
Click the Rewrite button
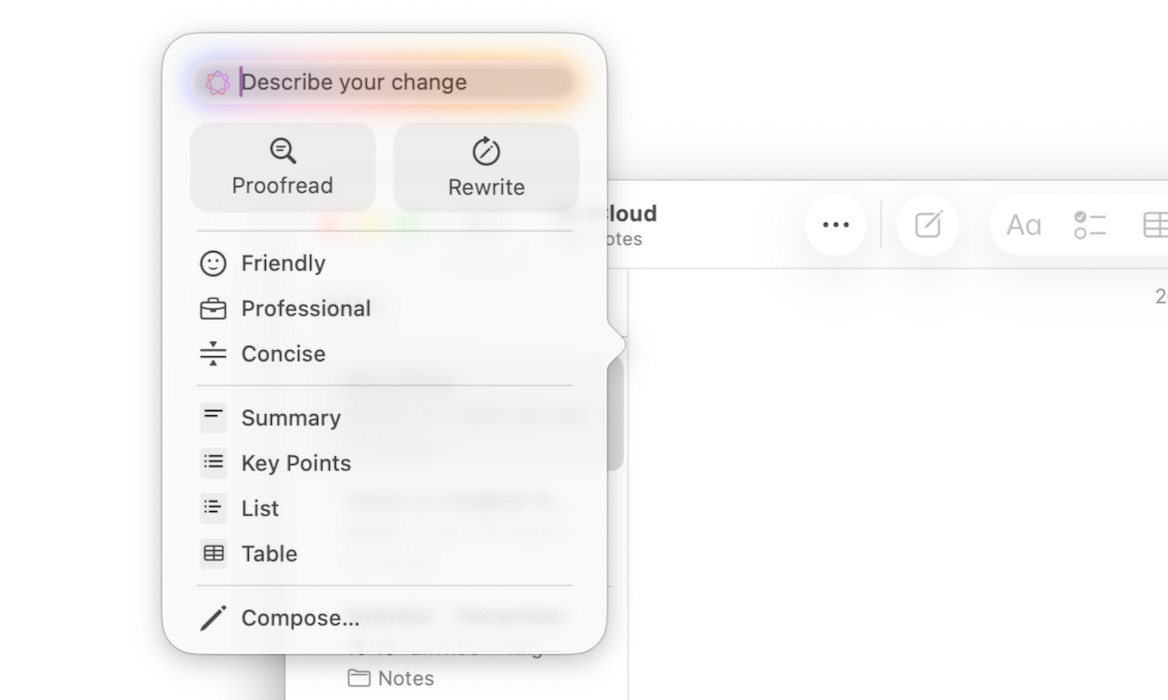pos(486,168)
